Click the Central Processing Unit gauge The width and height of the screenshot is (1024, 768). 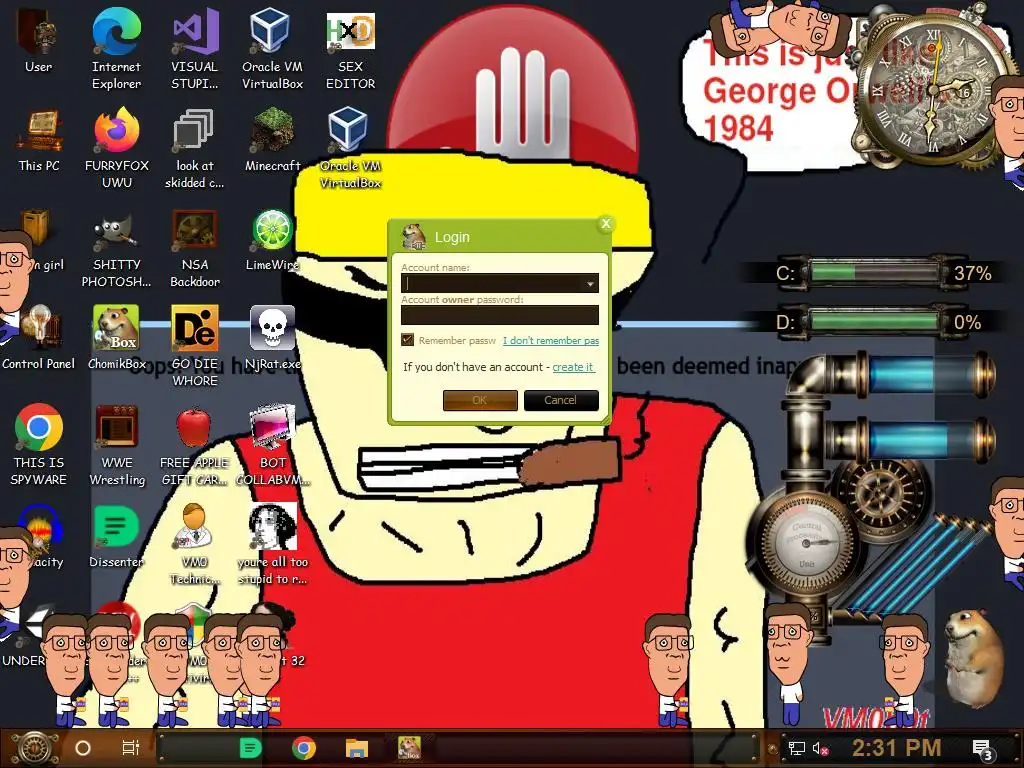coord(806,543)
